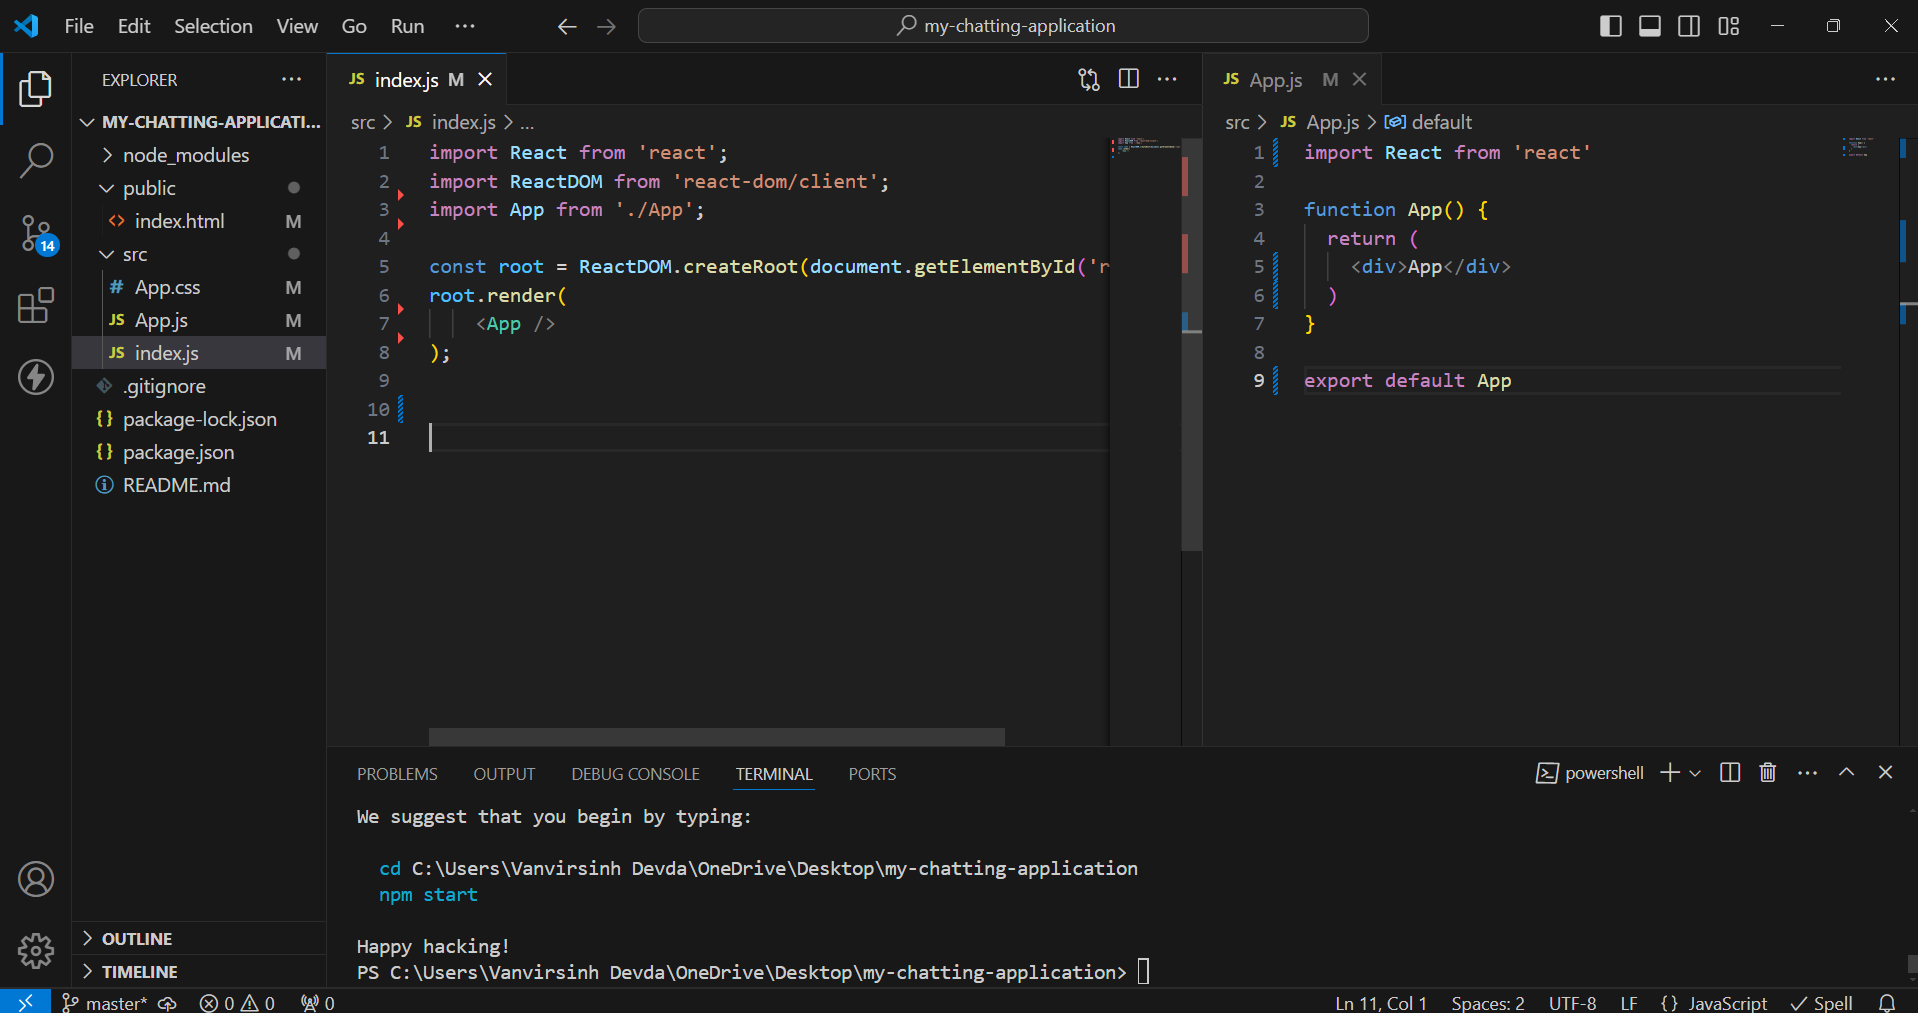
Task: Click the Remote window indicator in status bar
Action: tap(25, 1001)
